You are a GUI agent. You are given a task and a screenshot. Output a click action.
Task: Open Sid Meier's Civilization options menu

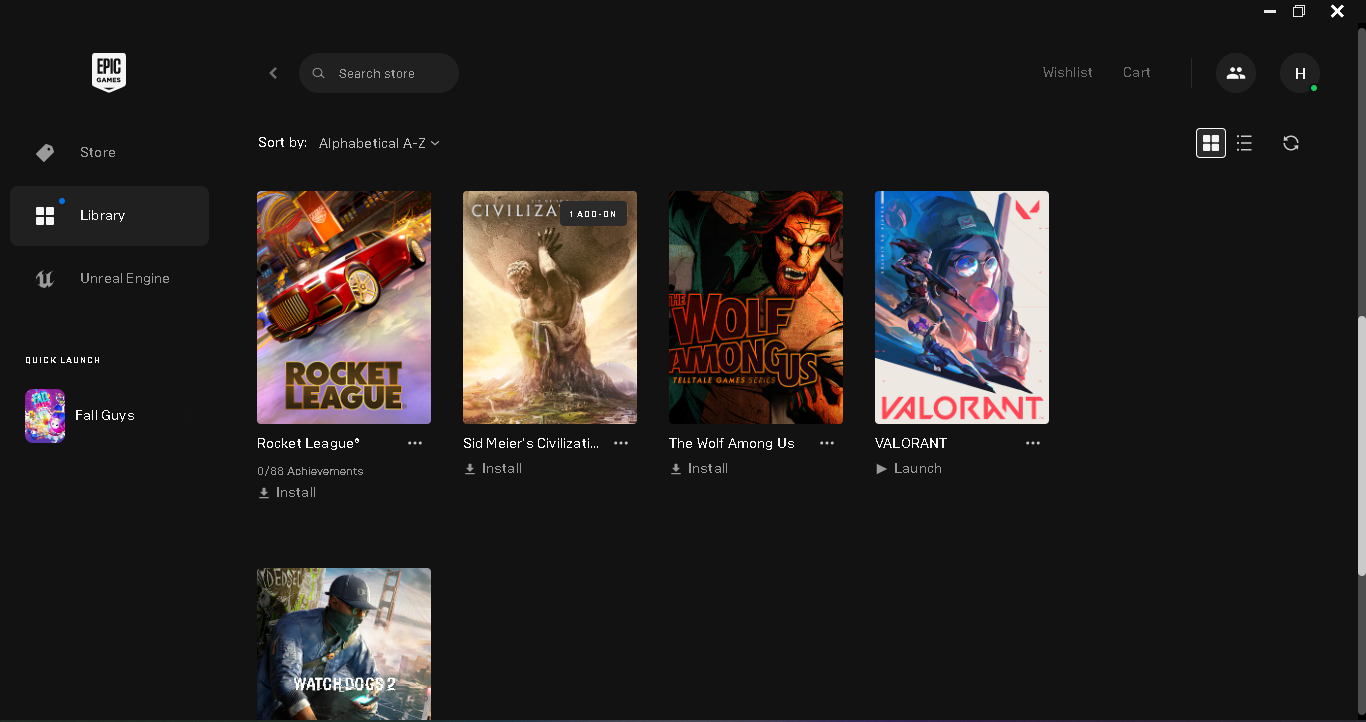point(621,443)
